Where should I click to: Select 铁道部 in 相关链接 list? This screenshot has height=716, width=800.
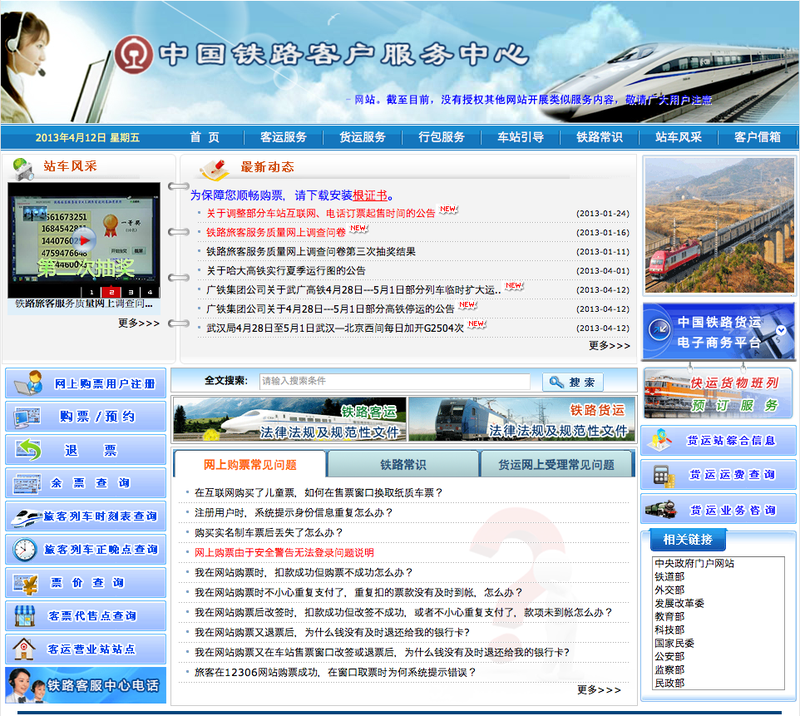pos(669,577)
